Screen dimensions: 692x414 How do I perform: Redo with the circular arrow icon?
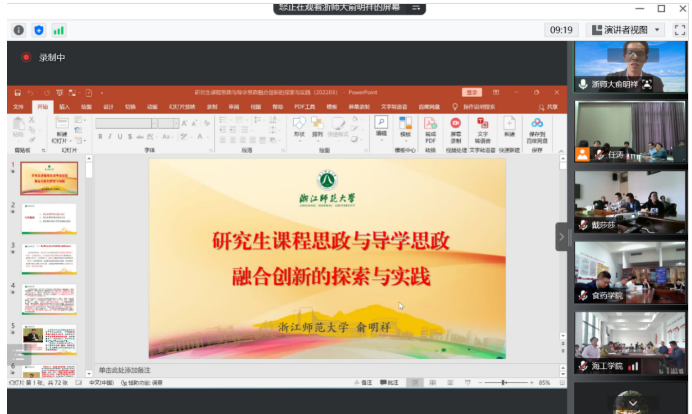46,93
